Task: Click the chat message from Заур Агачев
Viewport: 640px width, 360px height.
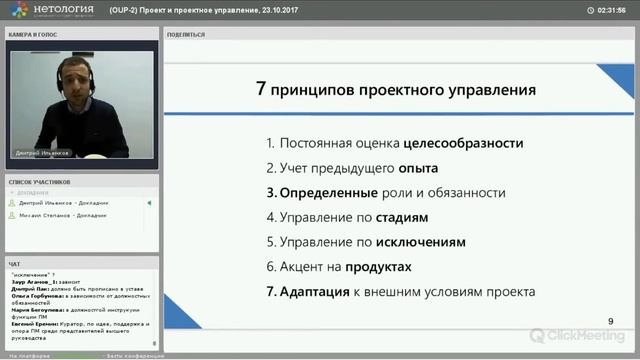Action: [46, 282]
